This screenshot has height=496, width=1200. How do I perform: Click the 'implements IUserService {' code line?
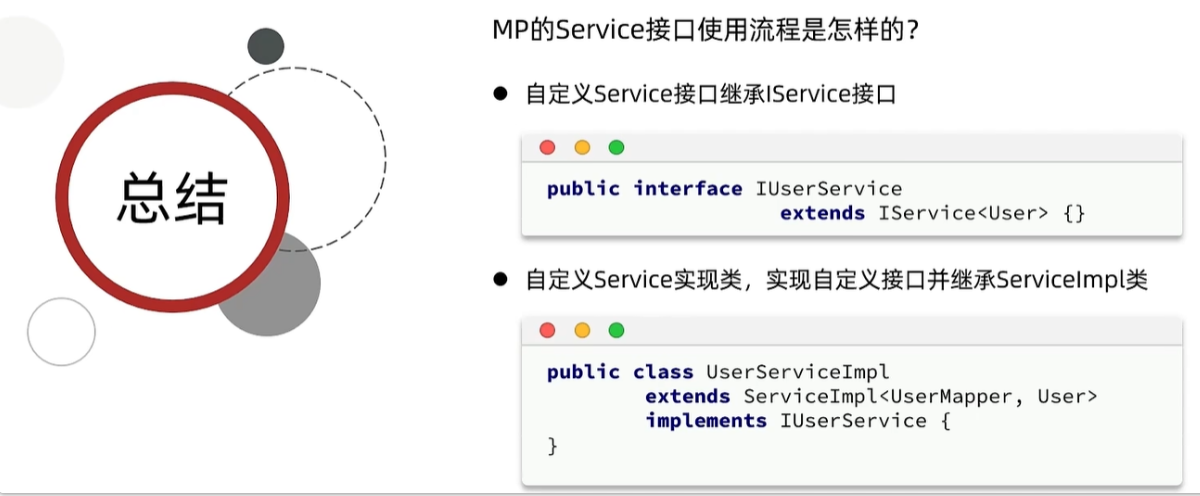click(796, 421)
